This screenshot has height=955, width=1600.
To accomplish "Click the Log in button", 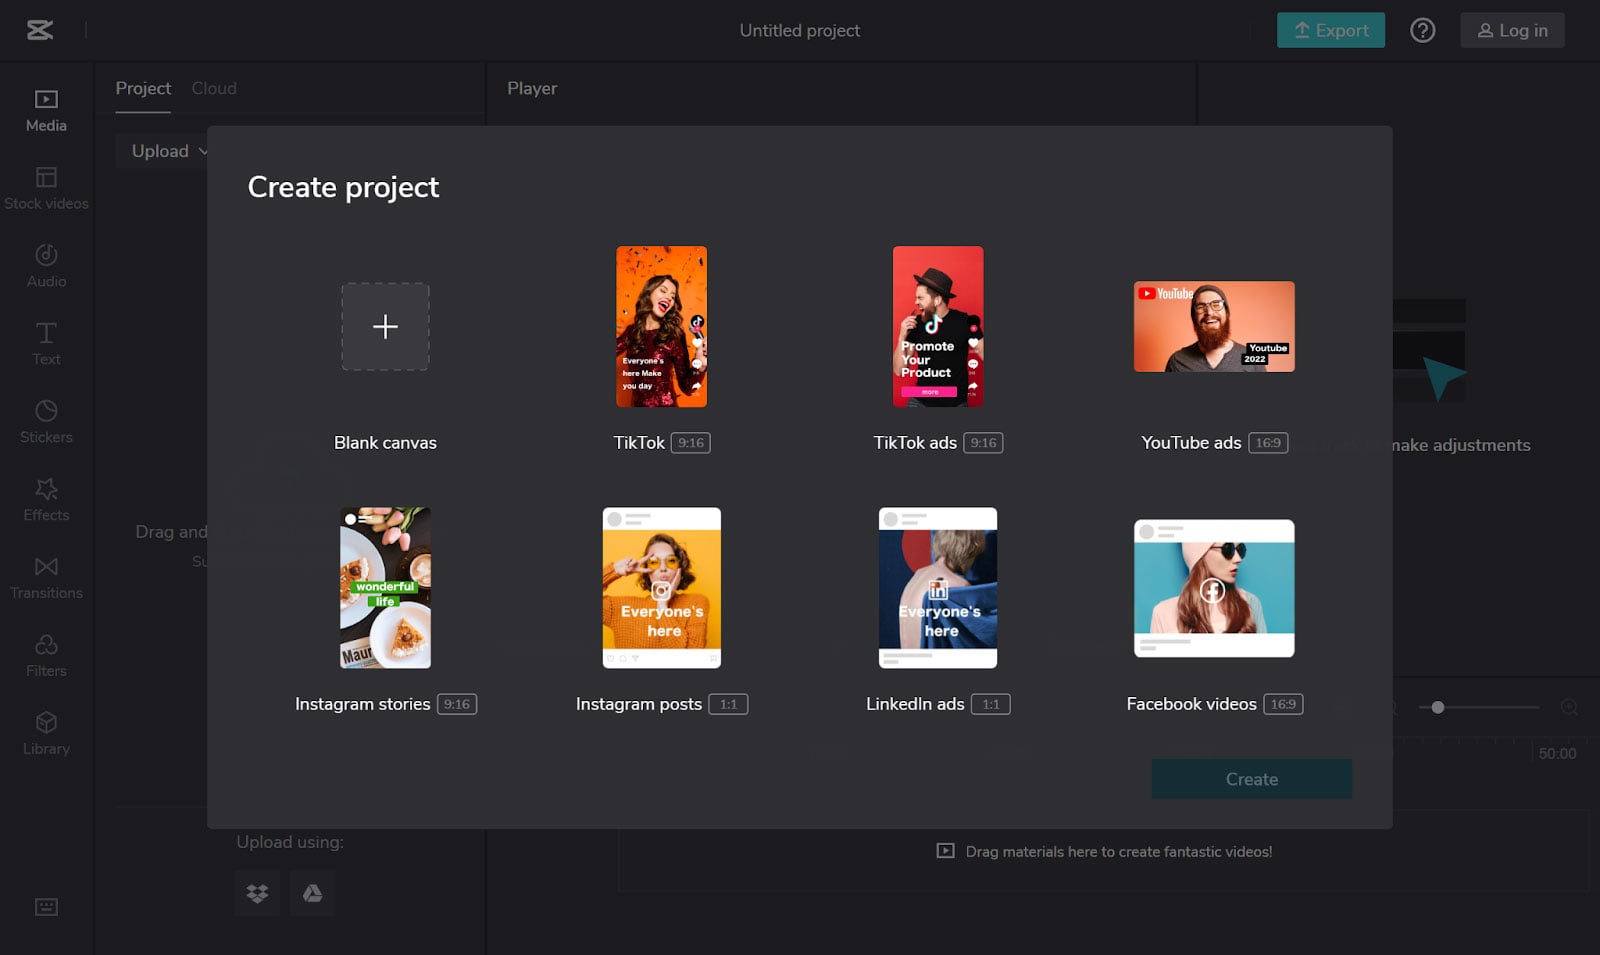I will (x=1512, y=30).
